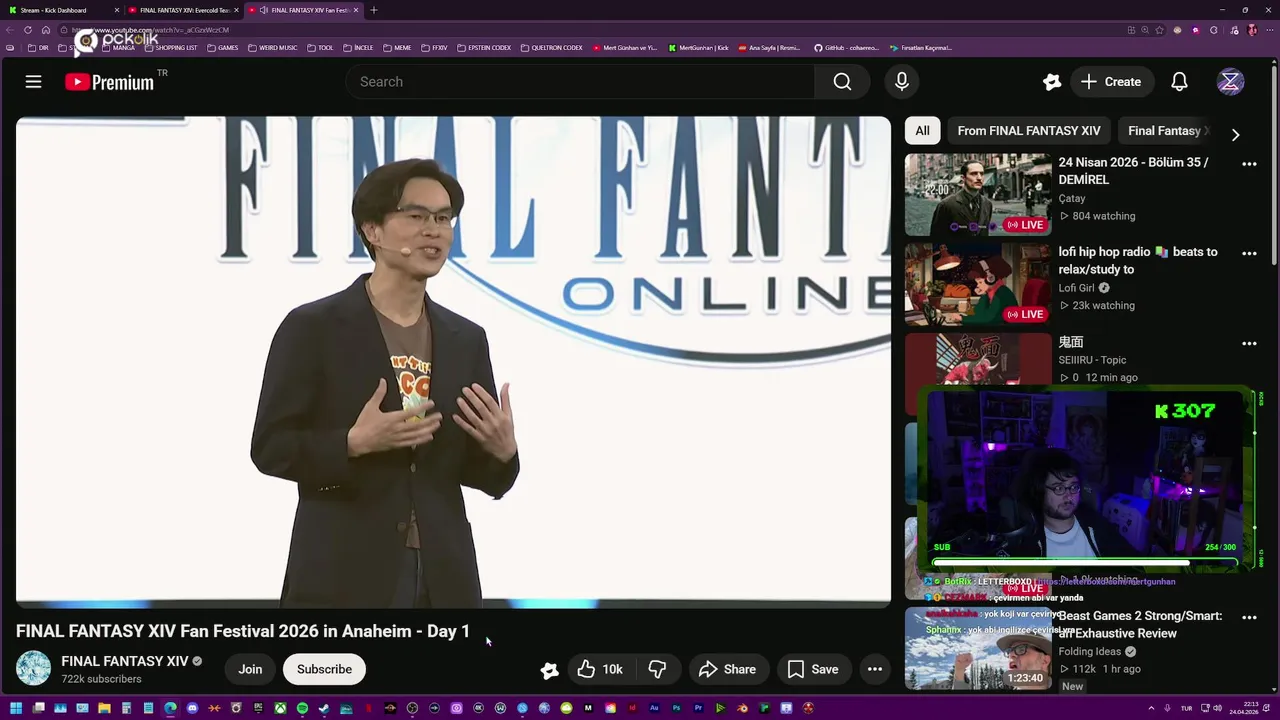Open Lofi Girl channel link
This screenshot has width=1280, height=720.
coord(1076,288)
